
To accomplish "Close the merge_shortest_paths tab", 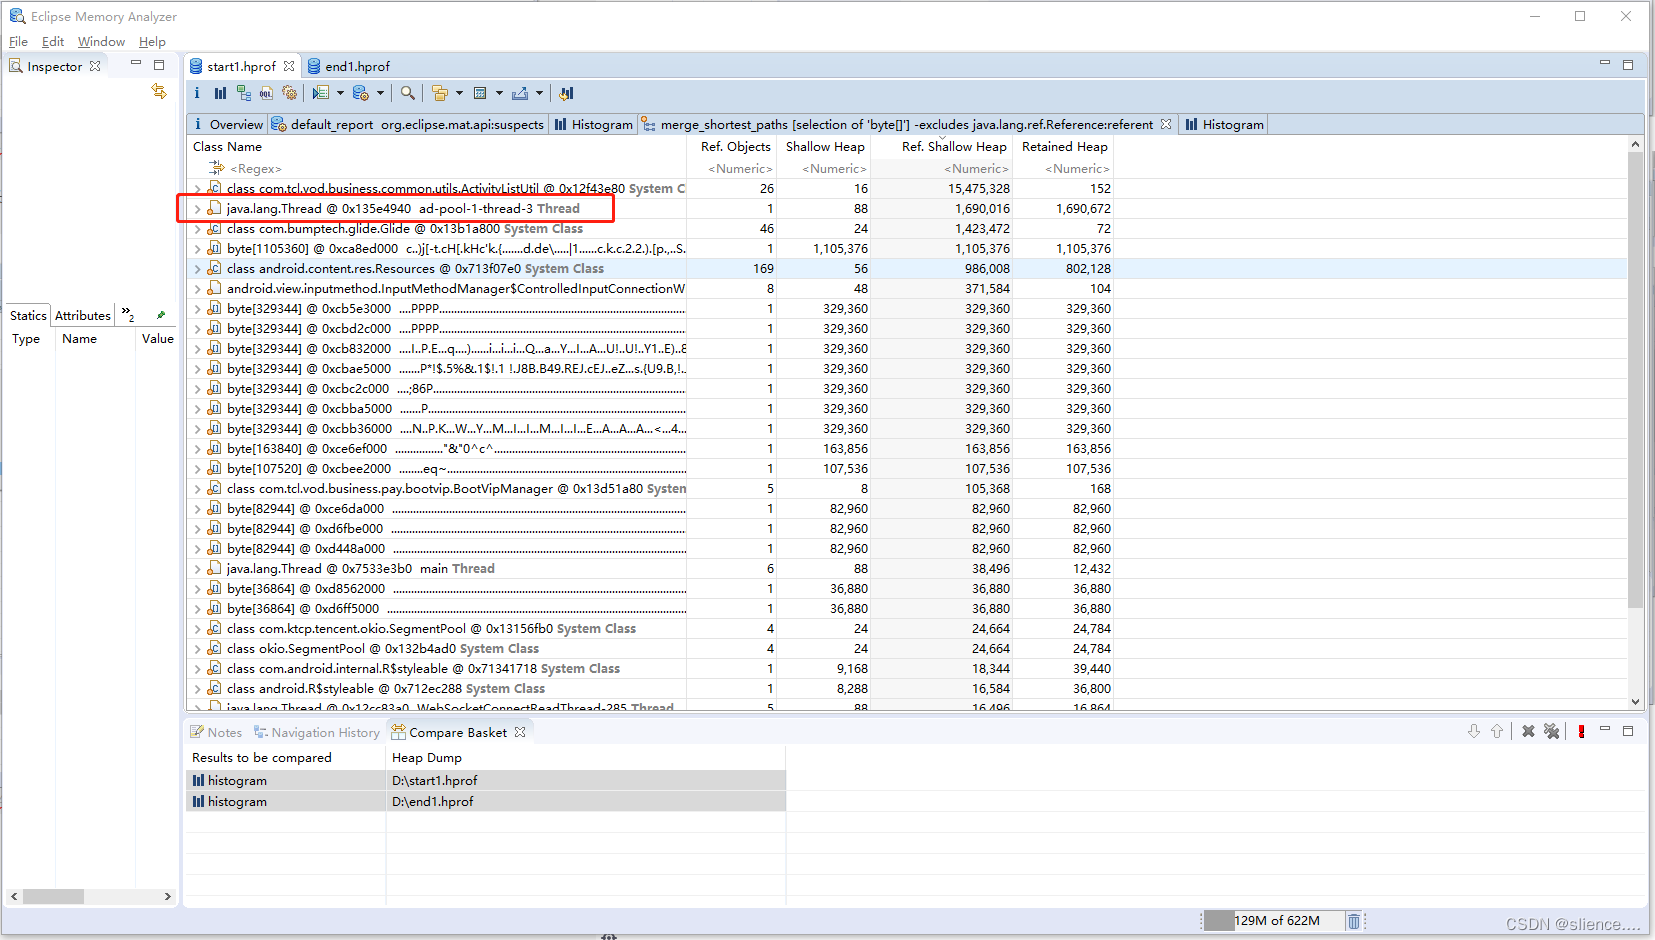I will pos(1166,124).
